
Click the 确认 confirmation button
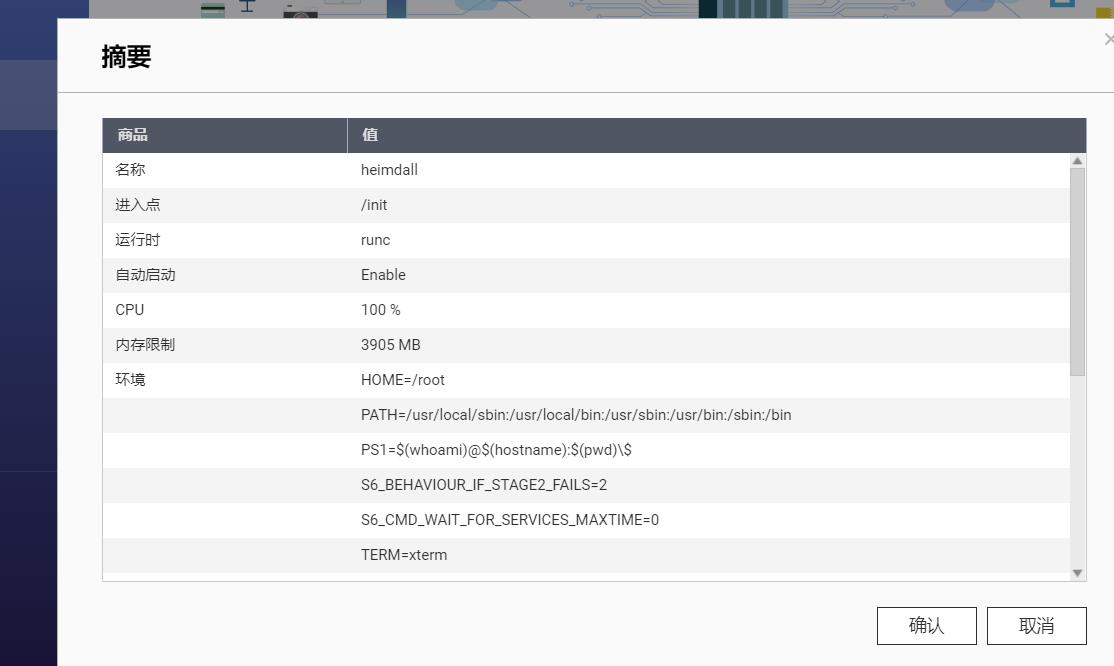[x=926, y=625]
